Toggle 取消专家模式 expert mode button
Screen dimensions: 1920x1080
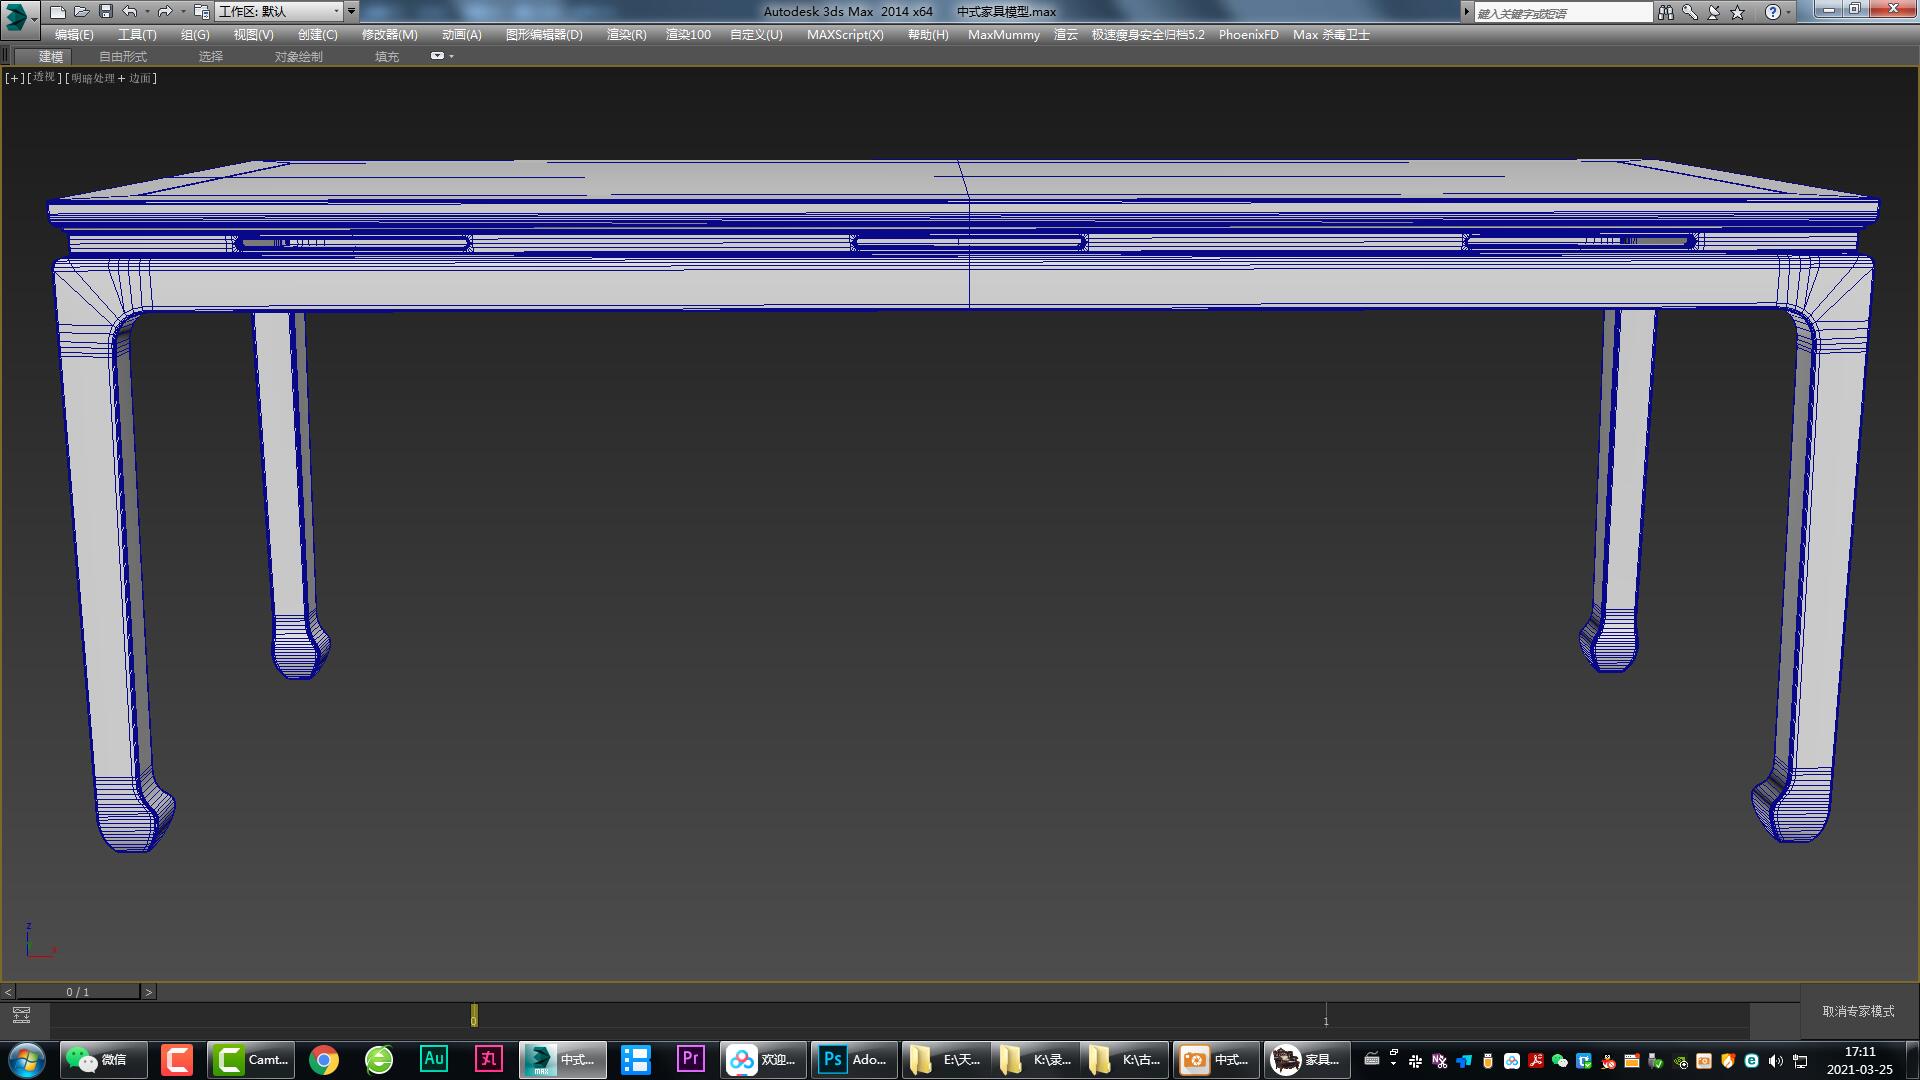[1858, 1011]
